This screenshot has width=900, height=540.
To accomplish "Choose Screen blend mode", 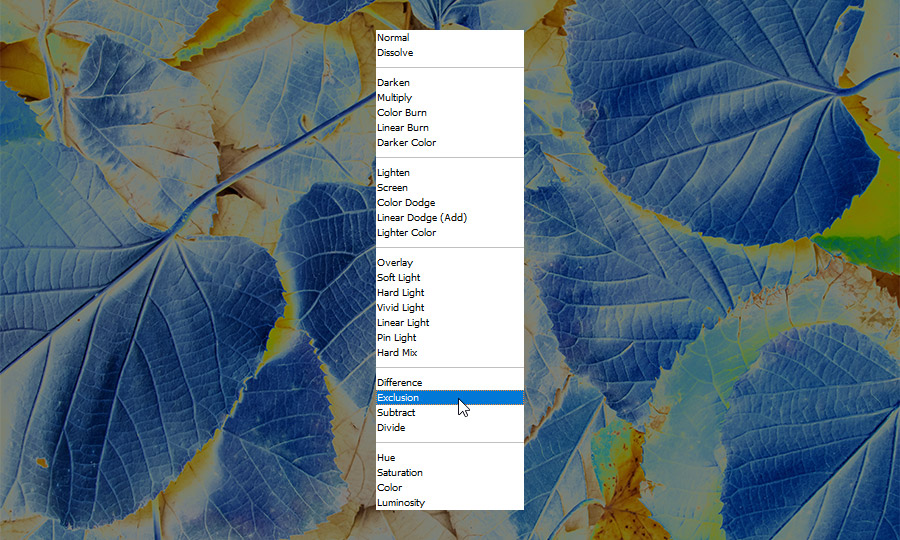I will coord(449,187).
